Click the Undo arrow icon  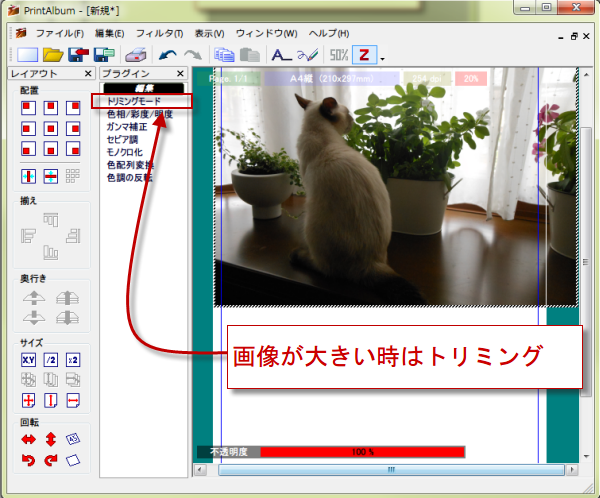coord(167,55)
